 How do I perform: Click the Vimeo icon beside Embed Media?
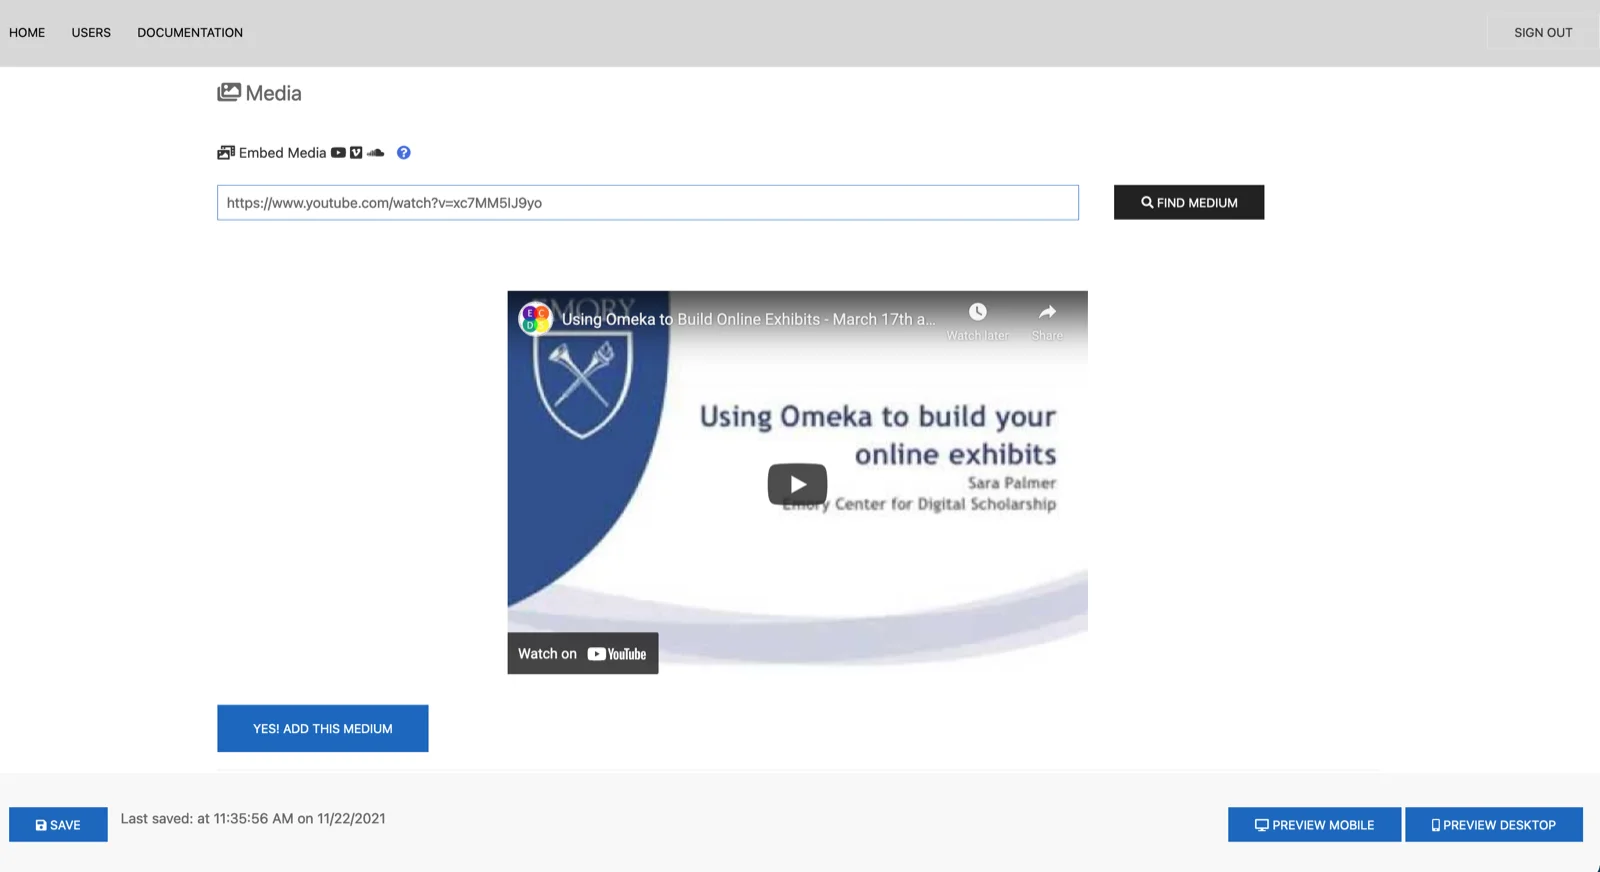point(356,153)
